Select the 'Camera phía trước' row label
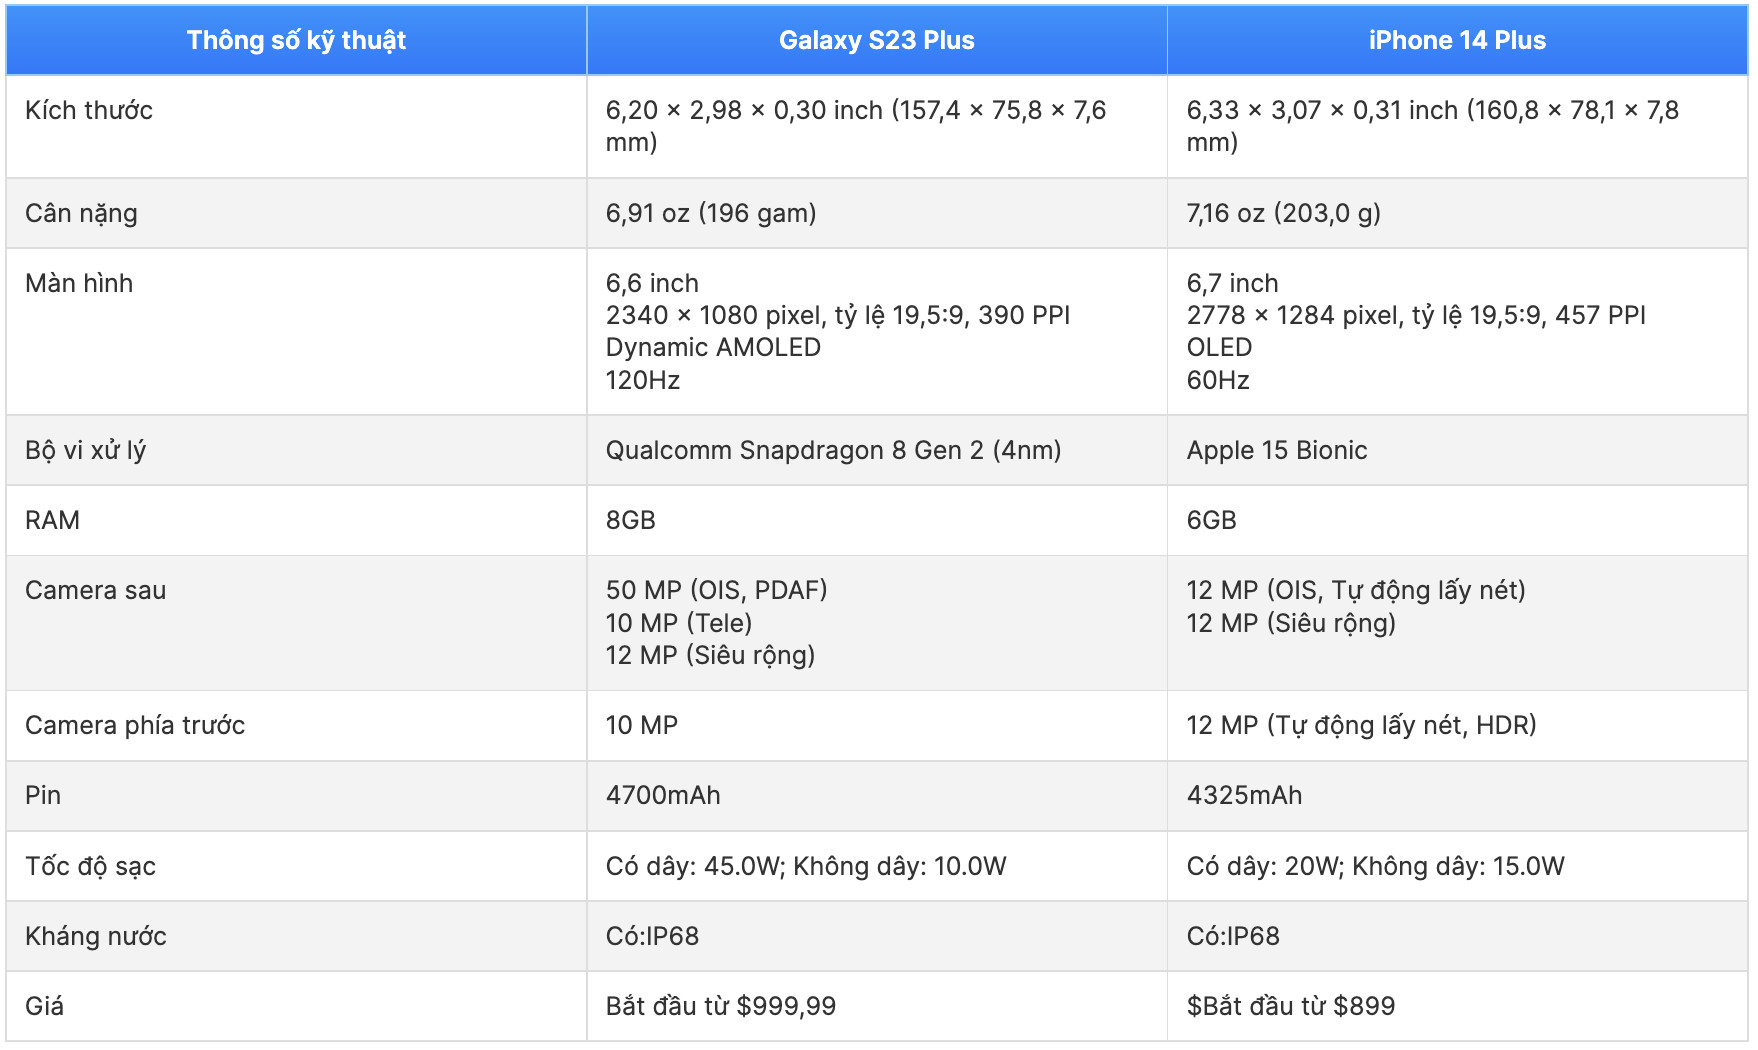The width and height of the screenshot is (1758, 1050). point(135,725)
